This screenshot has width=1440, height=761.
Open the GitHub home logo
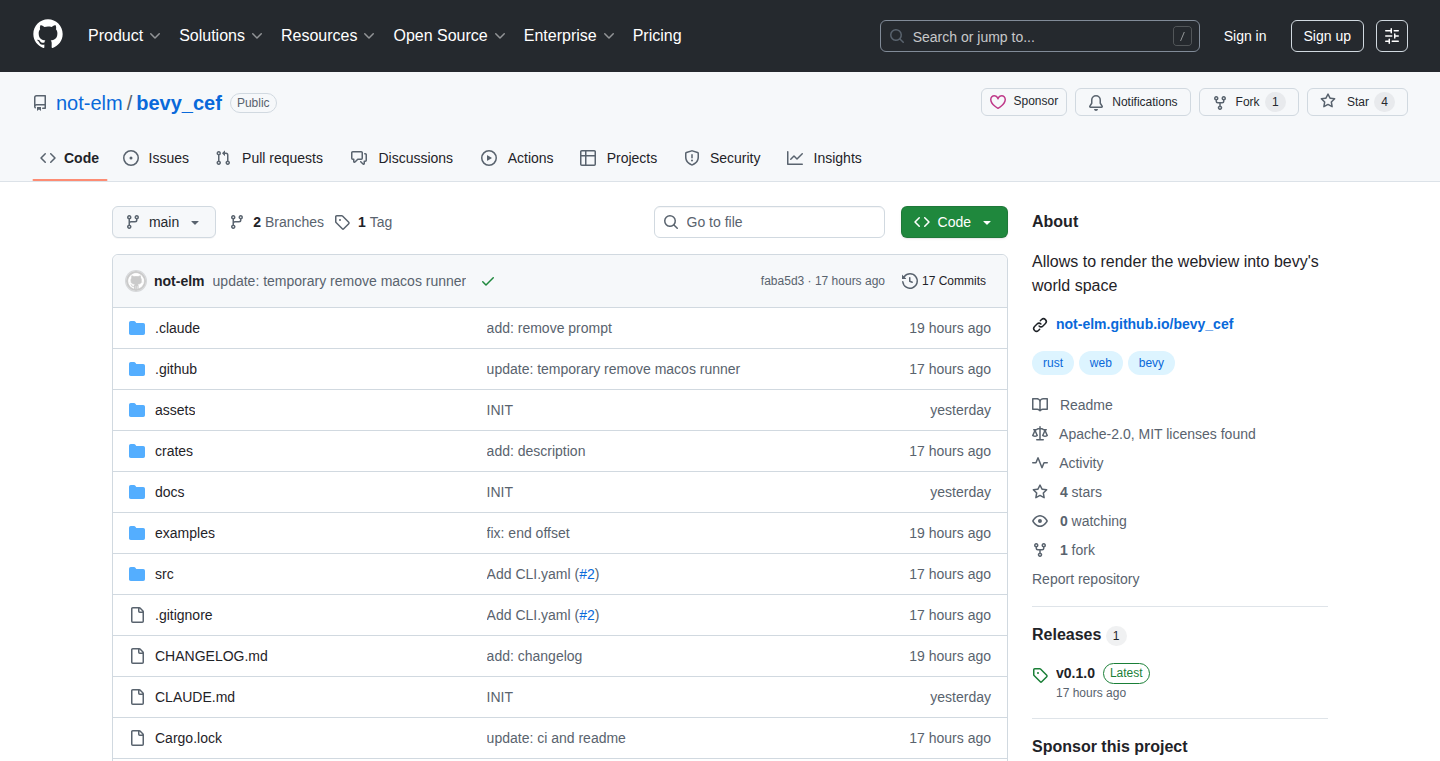point(48,35)
